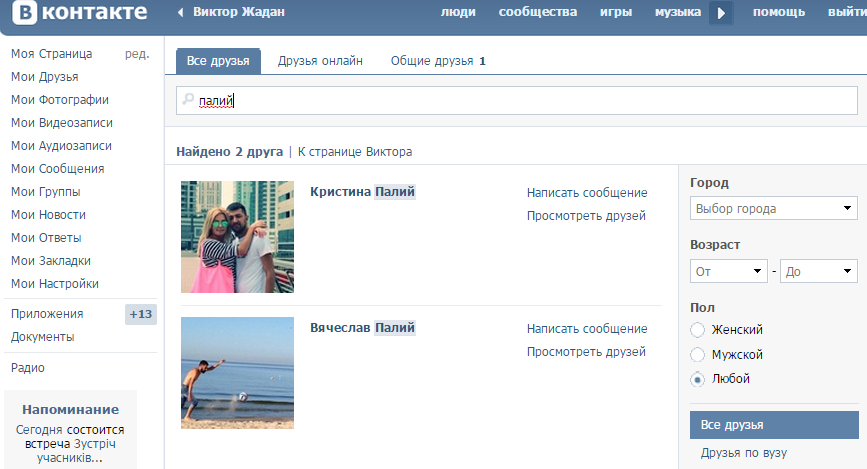Viewport: 867px width, 469px height.
Task: Select the Женский gender radio button
Action: (697, 329)
